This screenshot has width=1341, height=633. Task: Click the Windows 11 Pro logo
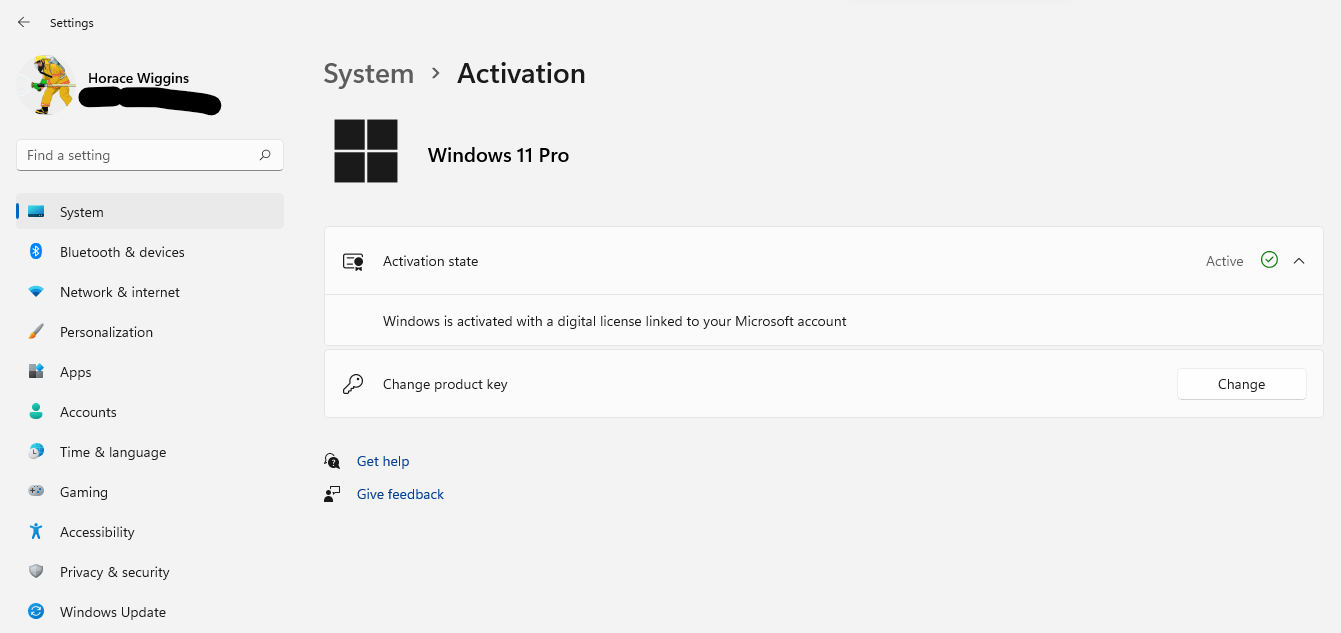point(366,151)
